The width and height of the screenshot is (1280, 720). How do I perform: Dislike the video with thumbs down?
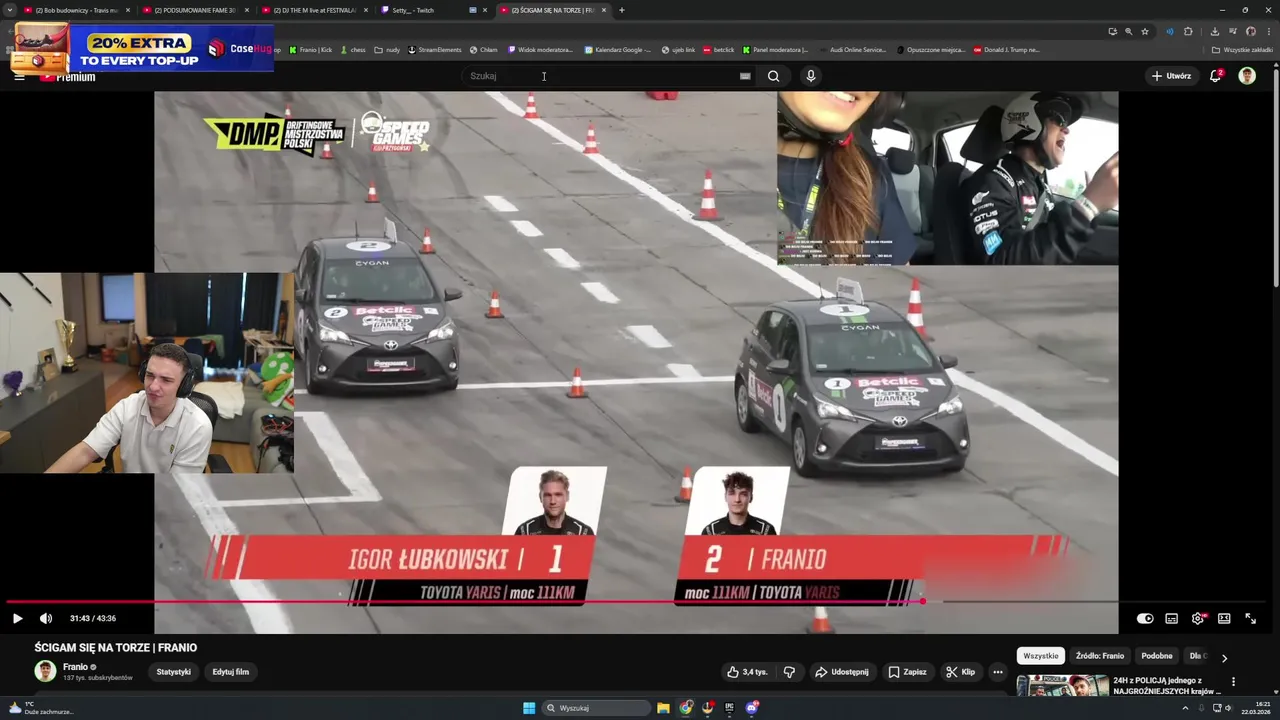789,672
